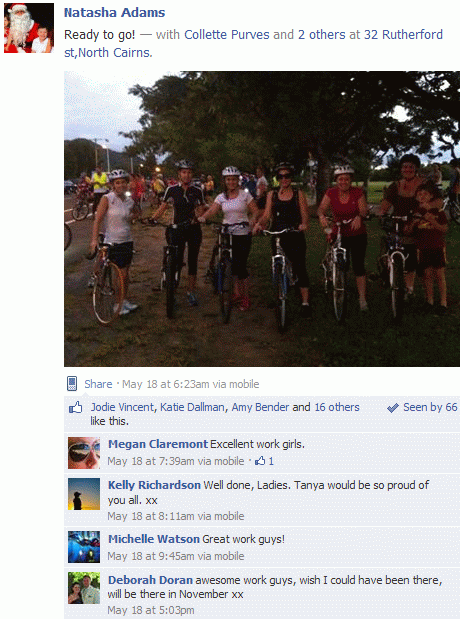Click the mobile phone icon beside Share

pos(72,383)
